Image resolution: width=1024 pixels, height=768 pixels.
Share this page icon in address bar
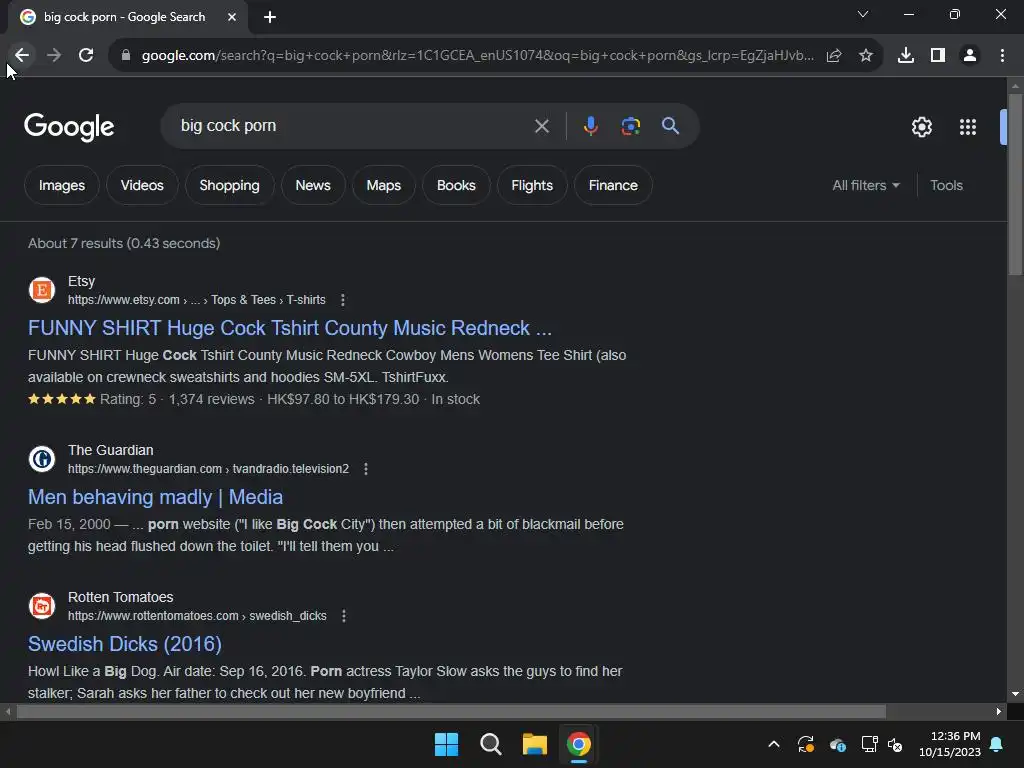pyautogui.click(x=834, y=56)
